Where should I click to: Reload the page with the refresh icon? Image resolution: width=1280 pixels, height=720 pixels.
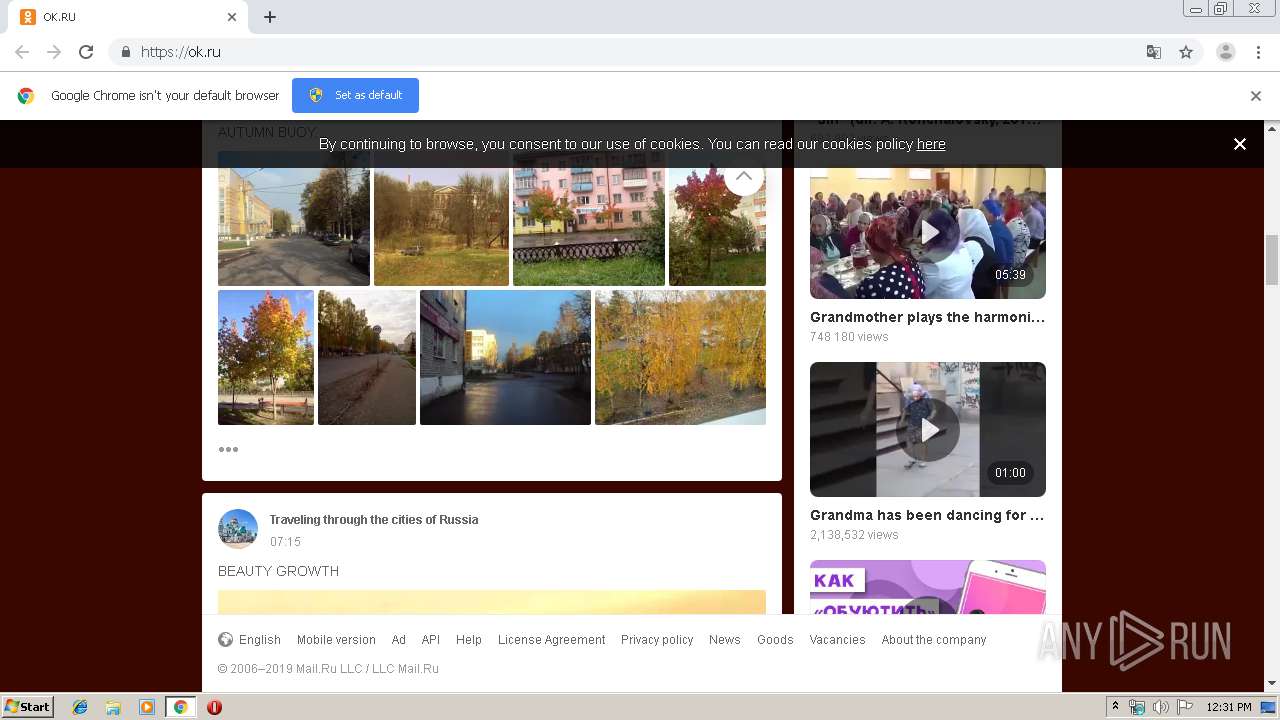86,52
